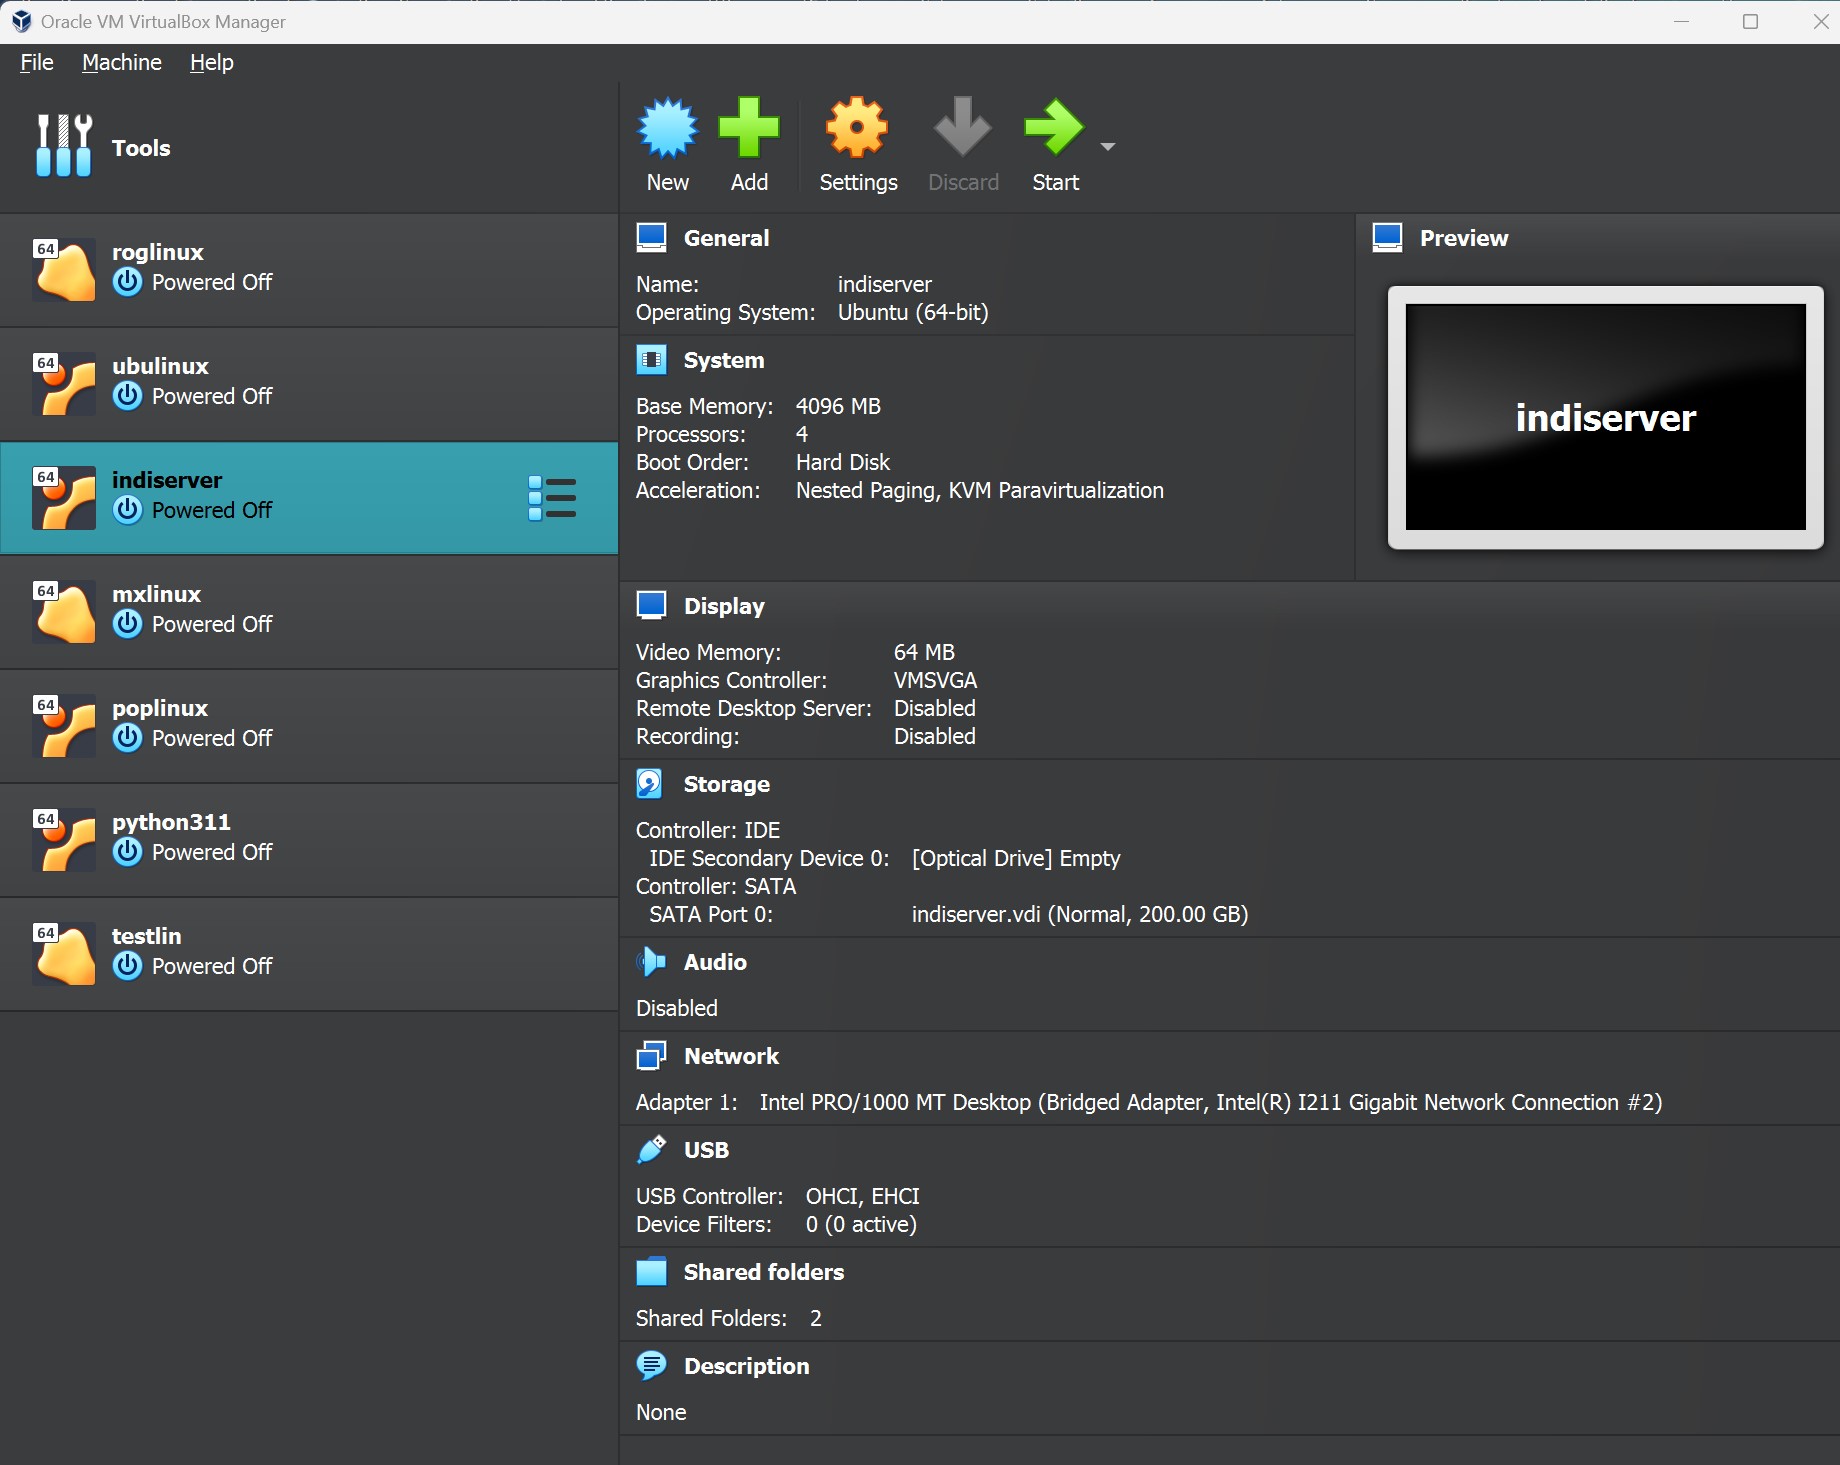
Task: Select mxlinux by its name label
Action: pyautogui.click(x=156, y=594)
